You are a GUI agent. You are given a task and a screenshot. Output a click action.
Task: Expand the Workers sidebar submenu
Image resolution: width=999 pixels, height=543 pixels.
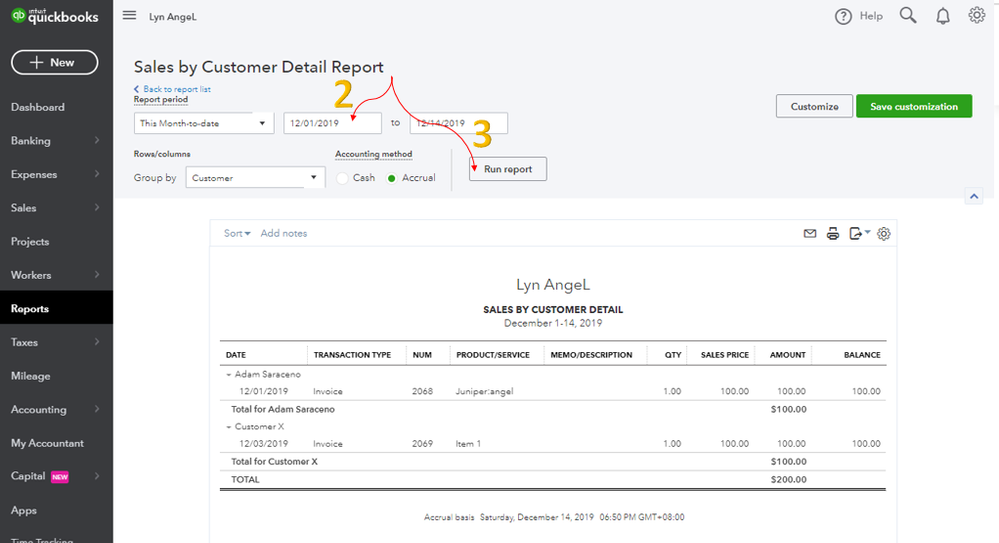97,275
